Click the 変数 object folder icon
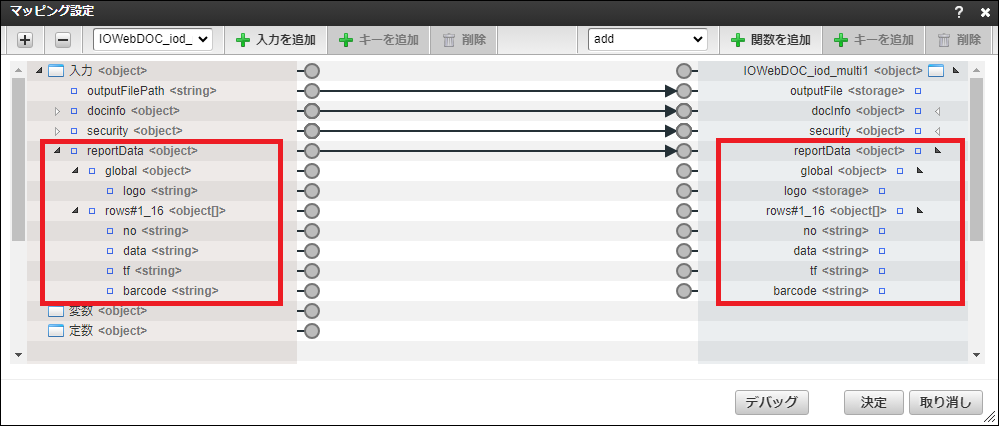Image resolution: width=999 pixels, height=426 pixels. 56,311
